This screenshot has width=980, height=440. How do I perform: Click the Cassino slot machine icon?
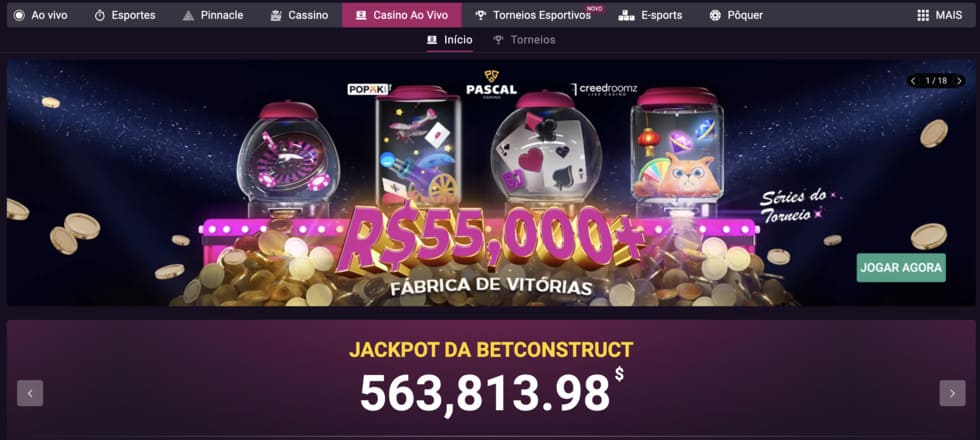[276, 16]
